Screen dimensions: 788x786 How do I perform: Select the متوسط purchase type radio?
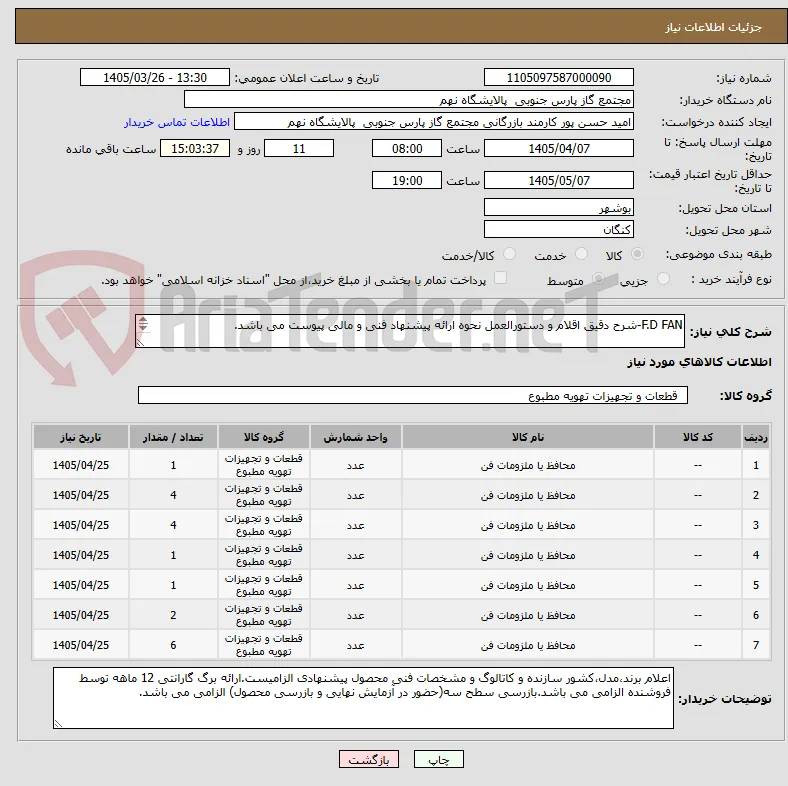point(598,279)
